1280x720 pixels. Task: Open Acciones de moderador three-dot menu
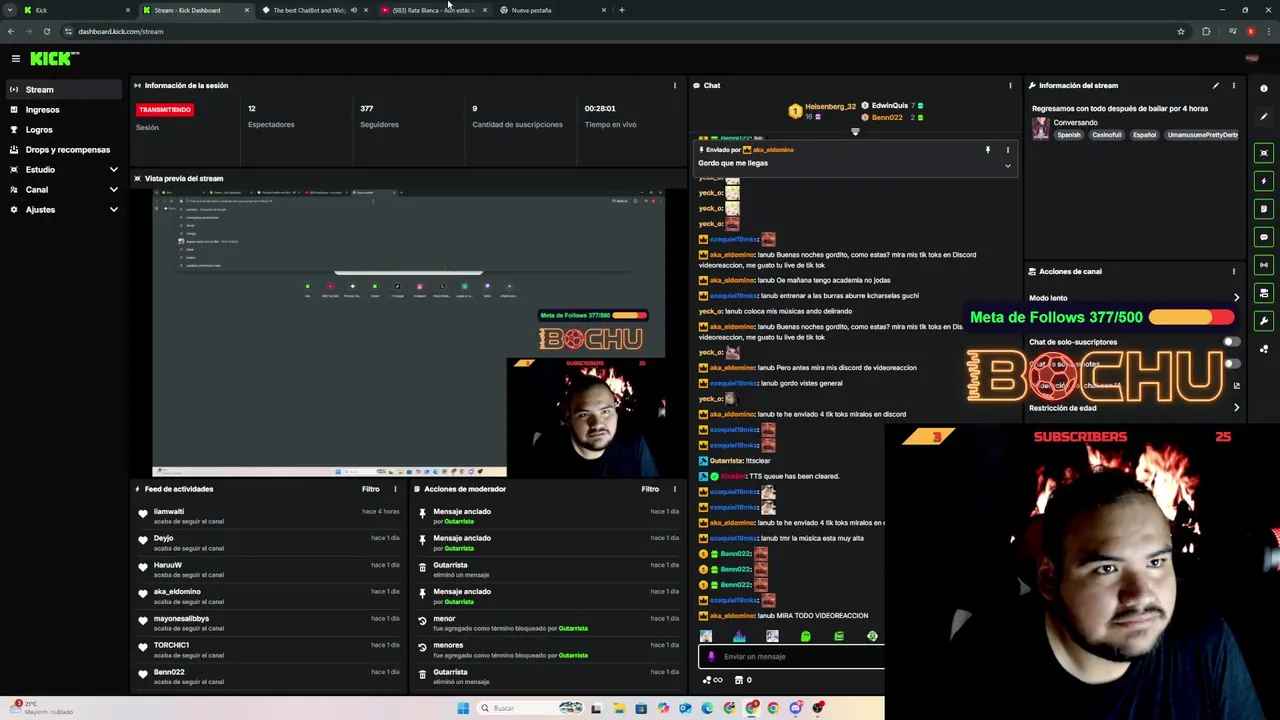tap(674, 489)
